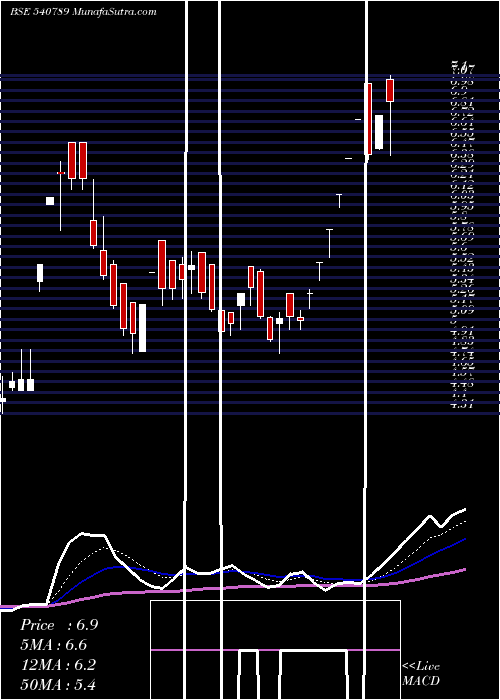This screenshot has height=700, width=500.
Task: Click the '50MA : 5.4' value
Action: [58, 684]
